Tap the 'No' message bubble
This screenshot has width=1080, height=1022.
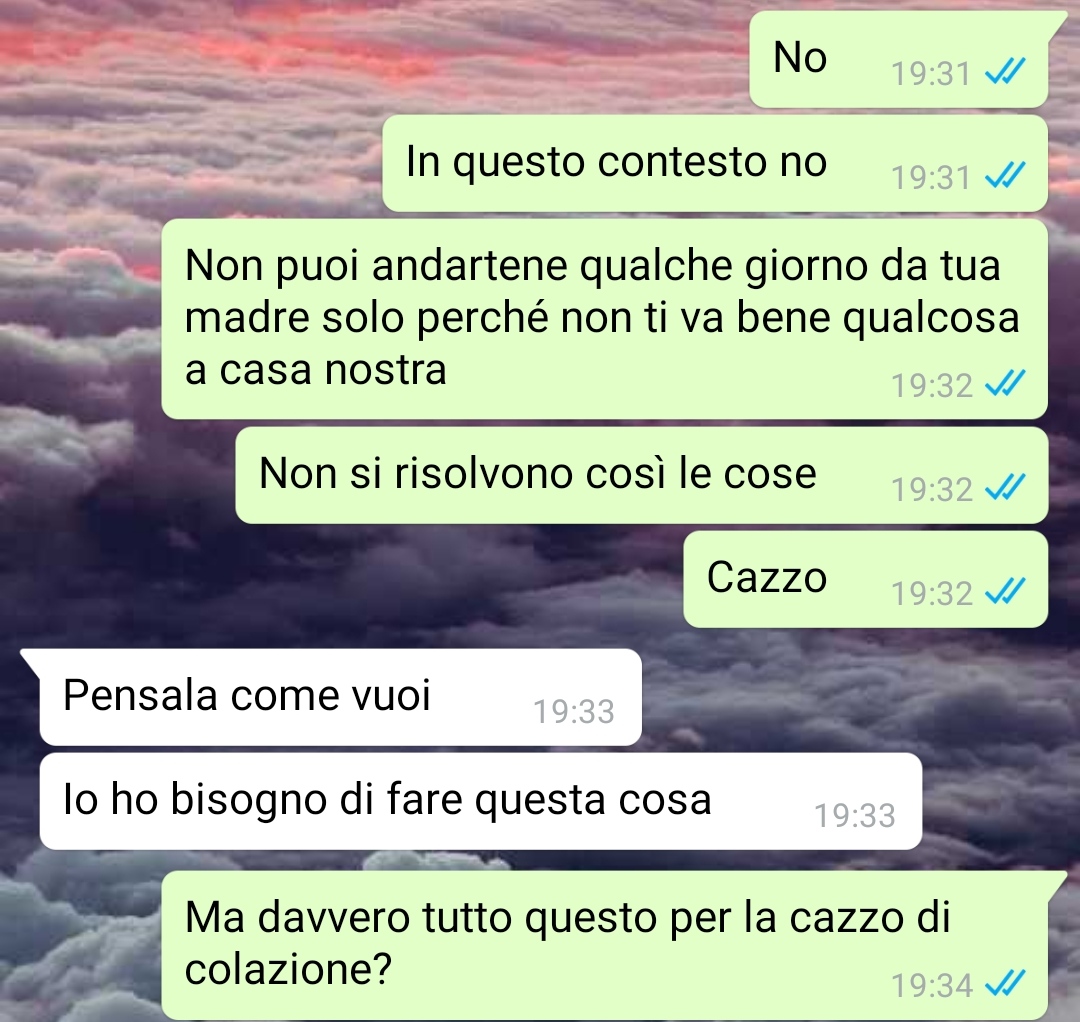[899, 59]
